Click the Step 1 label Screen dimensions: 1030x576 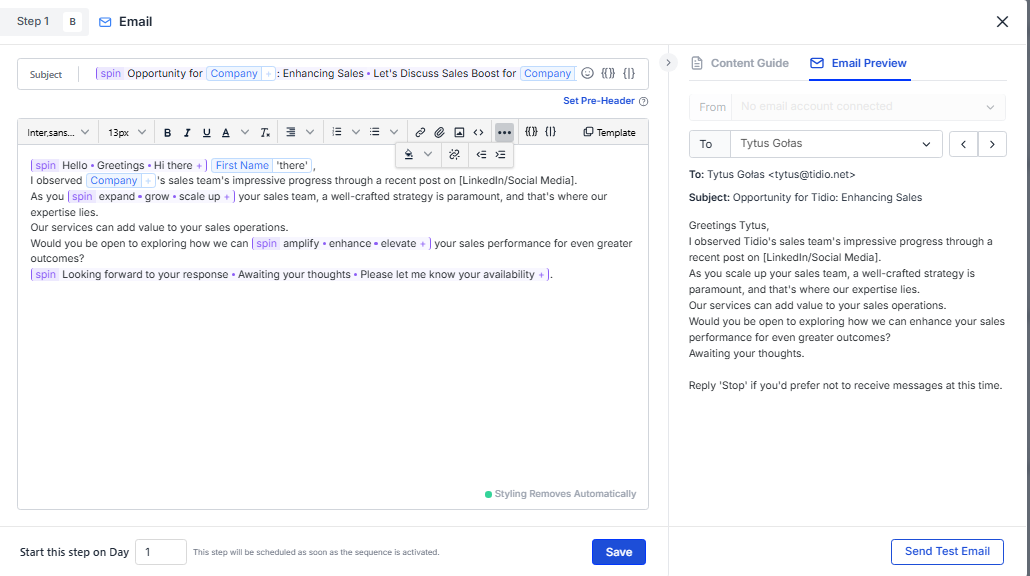point(33,22)
